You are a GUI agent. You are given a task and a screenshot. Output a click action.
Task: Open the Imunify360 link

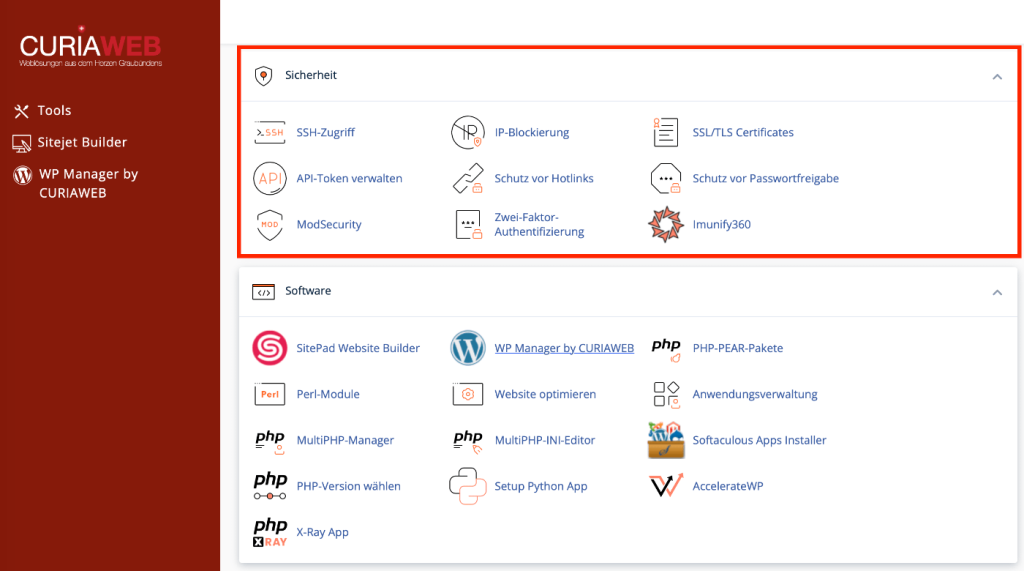tap(721, 225)
